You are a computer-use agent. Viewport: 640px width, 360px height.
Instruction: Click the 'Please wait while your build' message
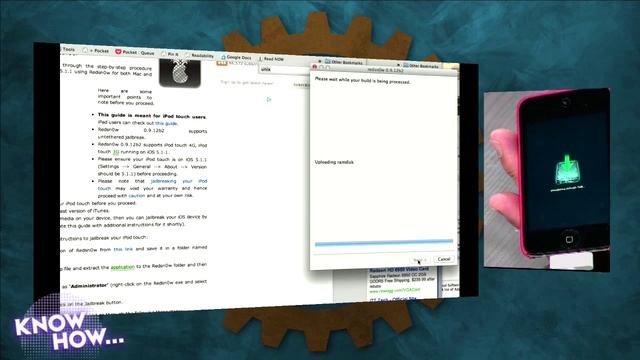362,80
